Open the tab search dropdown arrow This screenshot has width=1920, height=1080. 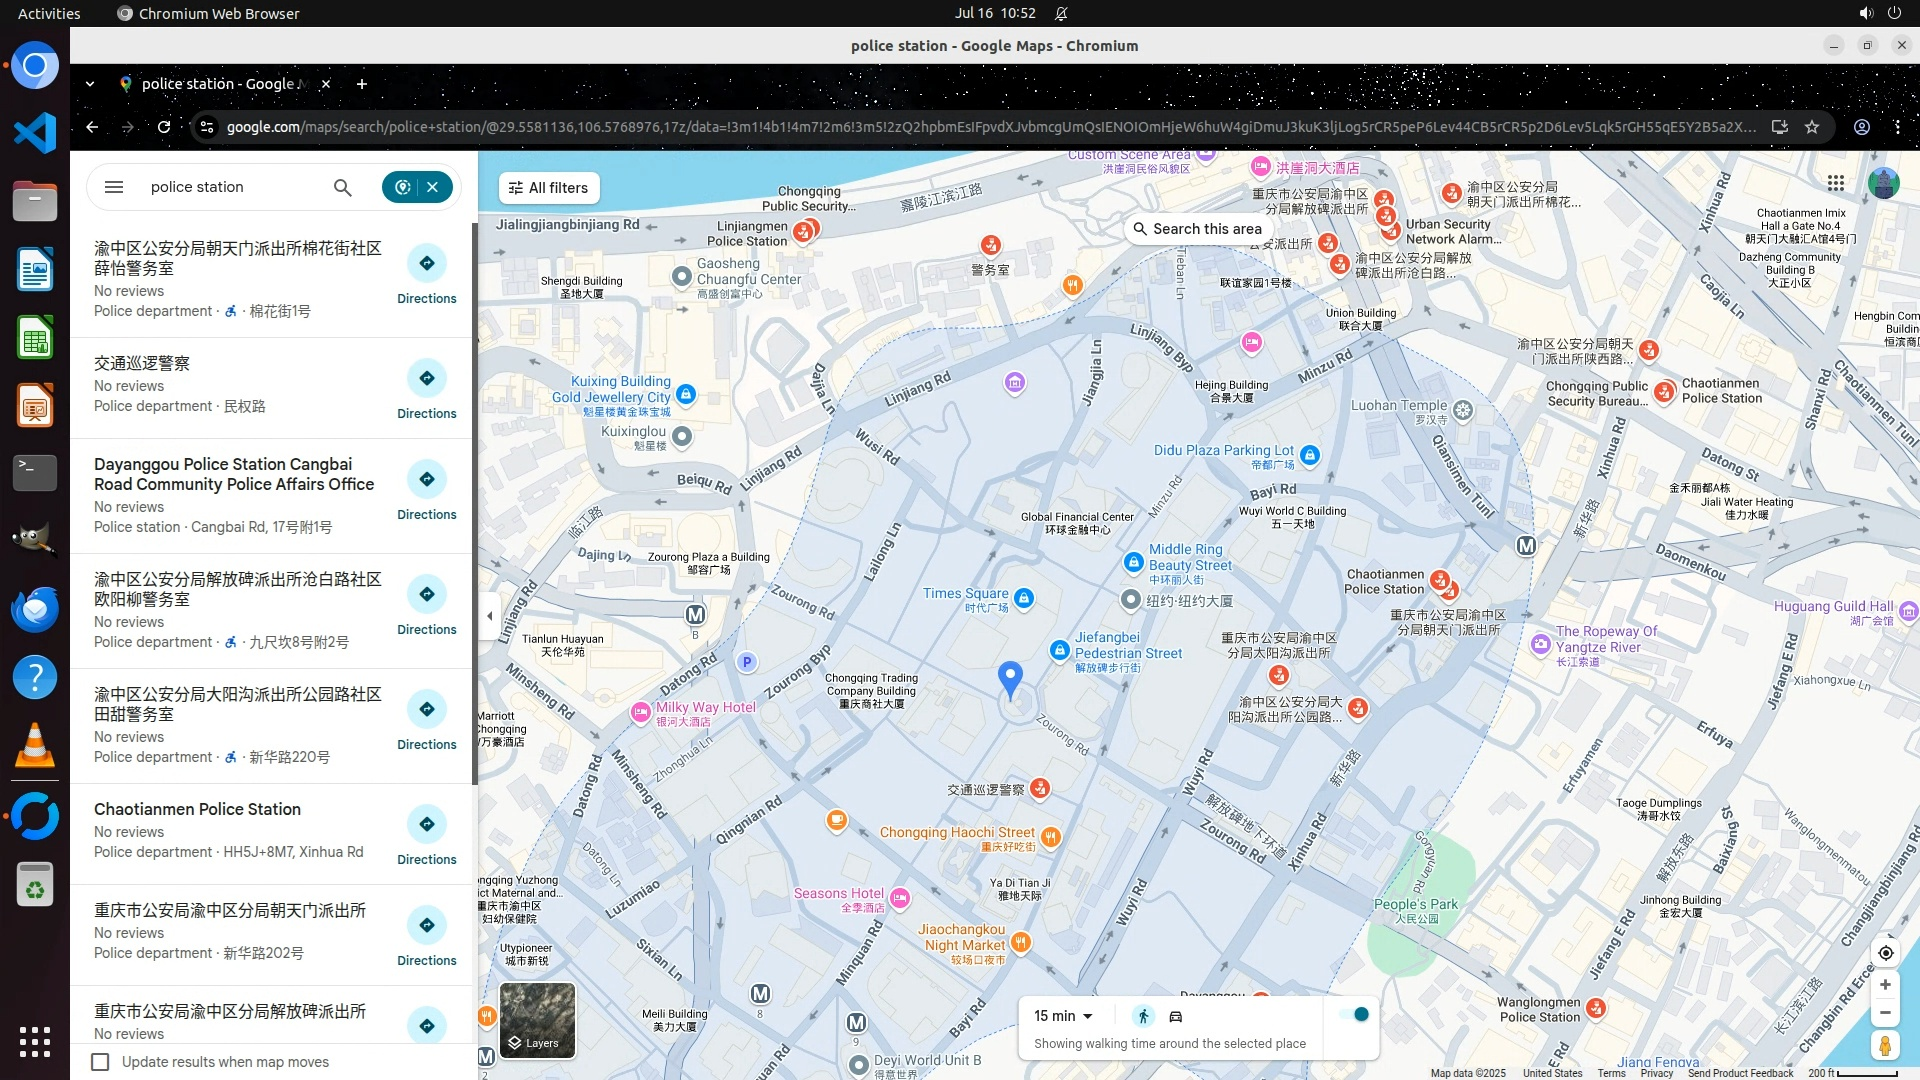coord(90,84)
